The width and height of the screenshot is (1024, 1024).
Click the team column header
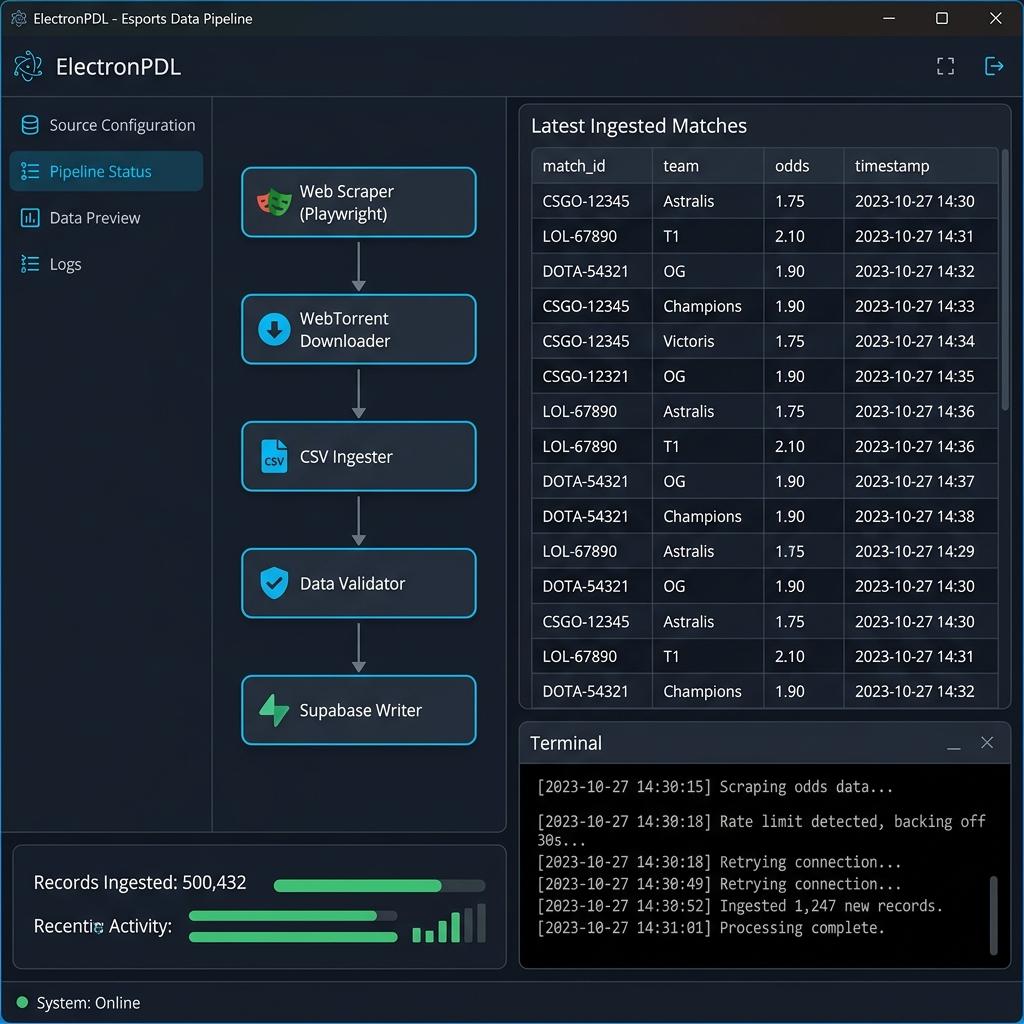coord(708,166)
